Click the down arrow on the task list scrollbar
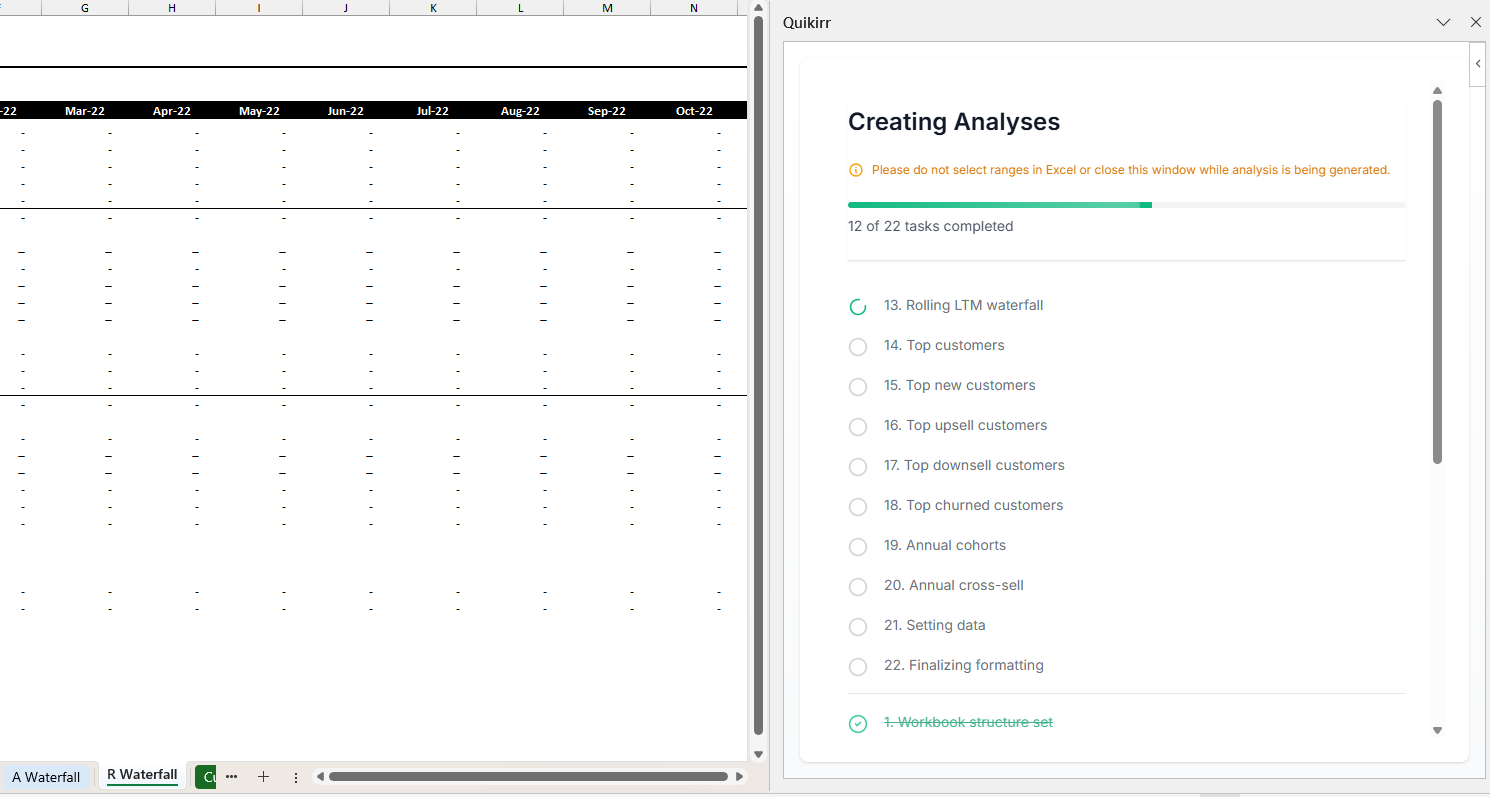This screenshot has height=797, width=1490. point(1437,730)
